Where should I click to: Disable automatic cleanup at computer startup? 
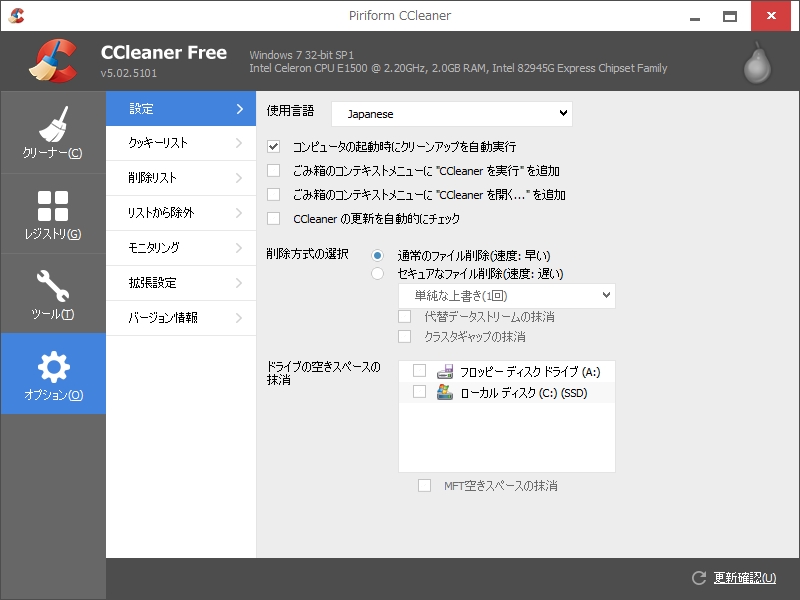(x=274, y=147)
